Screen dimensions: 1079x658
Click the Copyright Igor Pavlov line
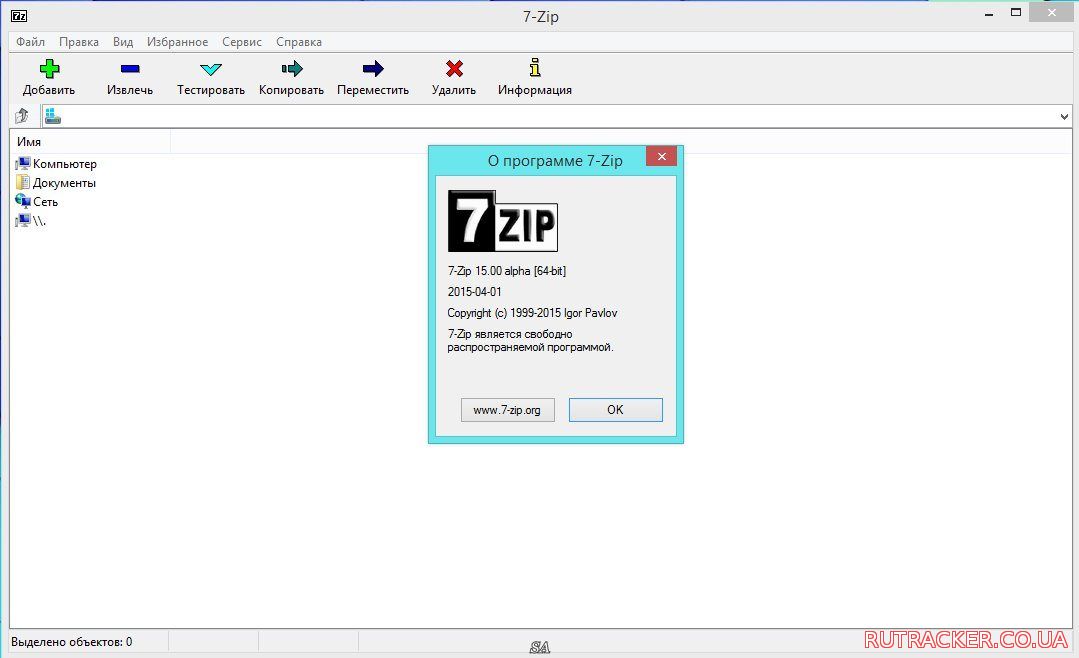[x=532, y=313]
